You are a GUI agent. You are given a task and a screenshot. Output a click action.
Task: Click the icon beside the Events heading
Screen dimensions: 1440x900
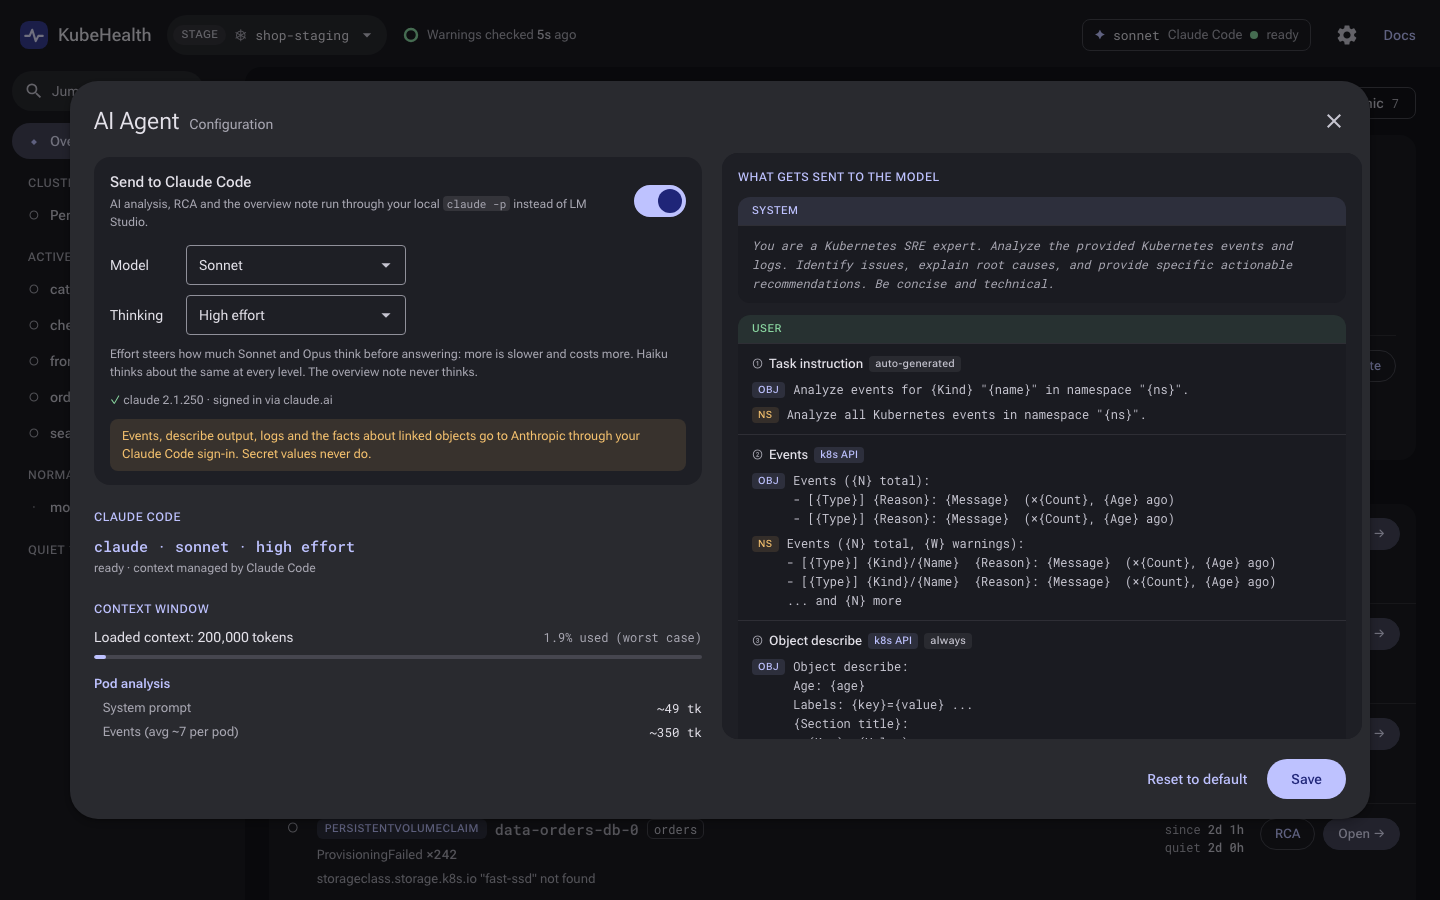pyautogui.click(x=757, y=455)
